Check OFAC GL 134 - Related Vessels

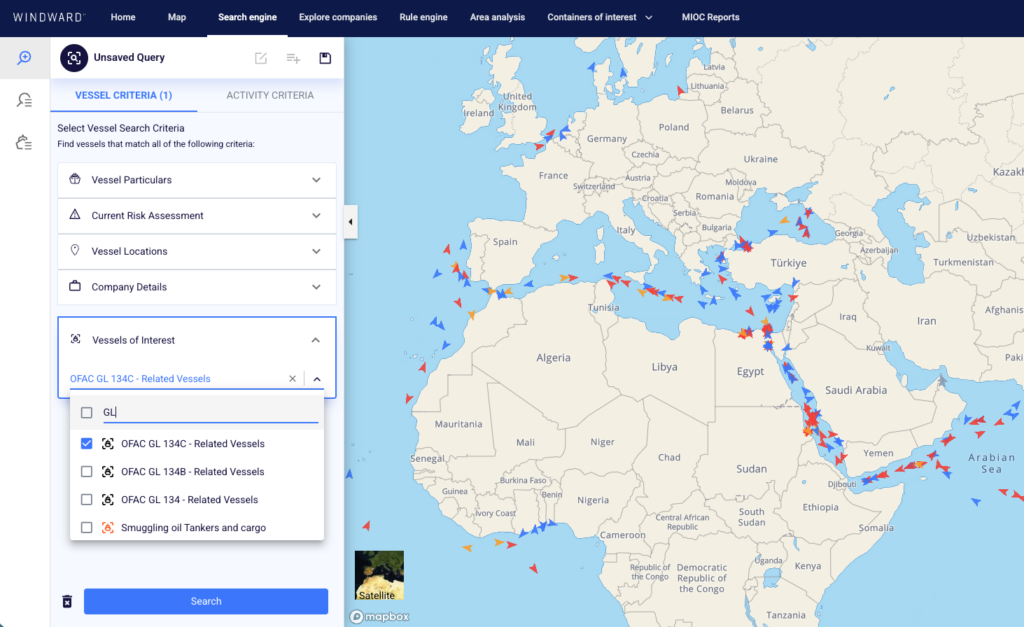[x=86, y=500]
